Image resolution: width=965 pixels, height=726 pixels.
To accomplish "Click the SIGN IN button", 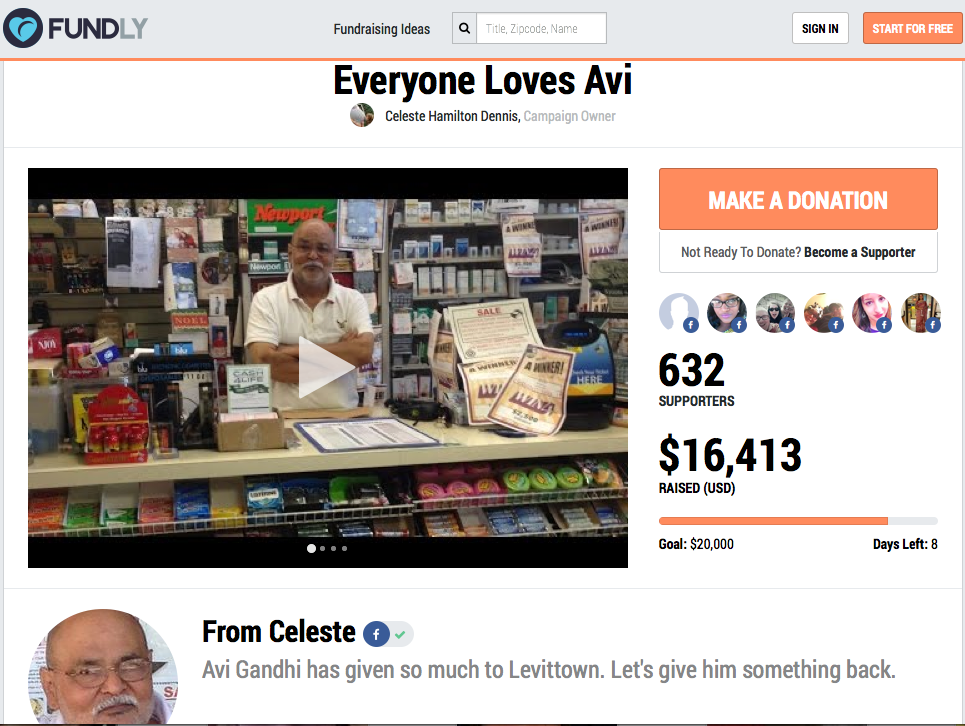I will pos(820,28).
